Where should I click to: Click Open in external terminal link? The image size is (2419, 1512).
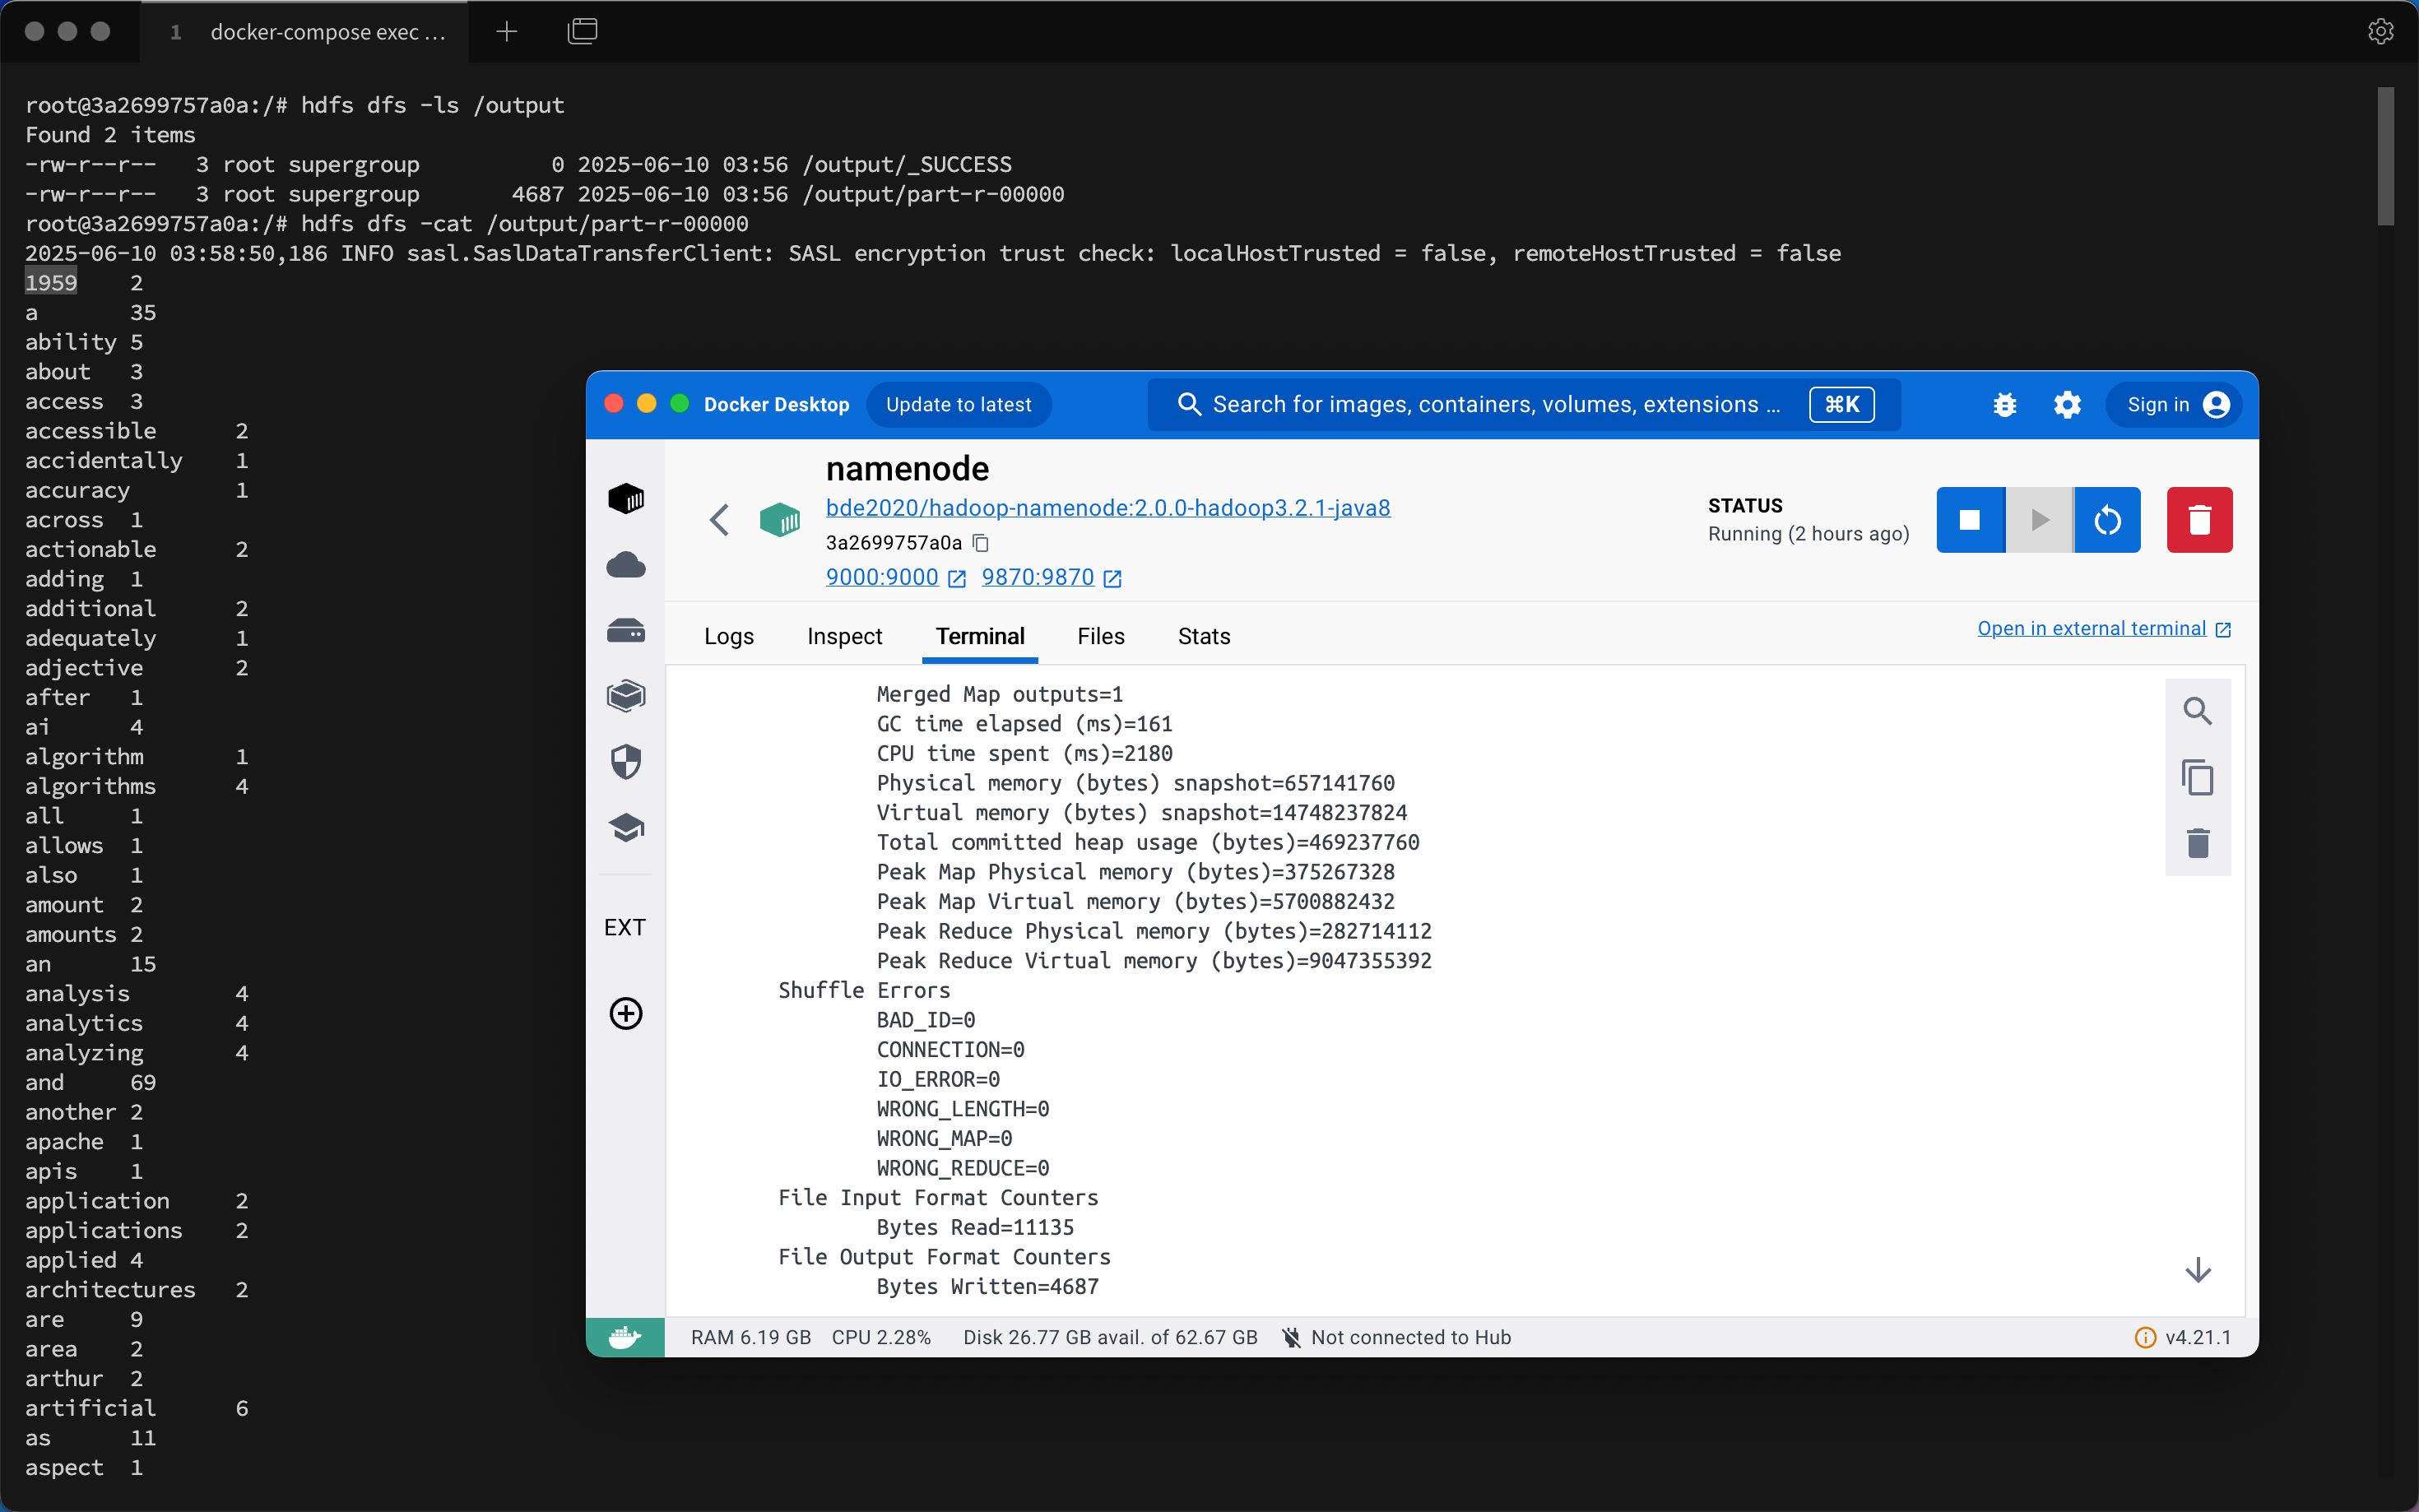coord(2104,628)
